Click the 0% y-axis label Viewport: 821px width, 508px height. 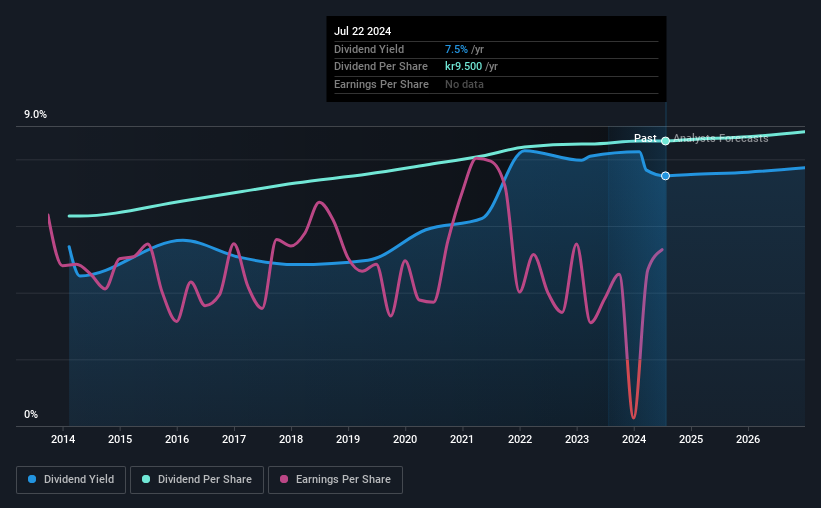tap(31, 415)
